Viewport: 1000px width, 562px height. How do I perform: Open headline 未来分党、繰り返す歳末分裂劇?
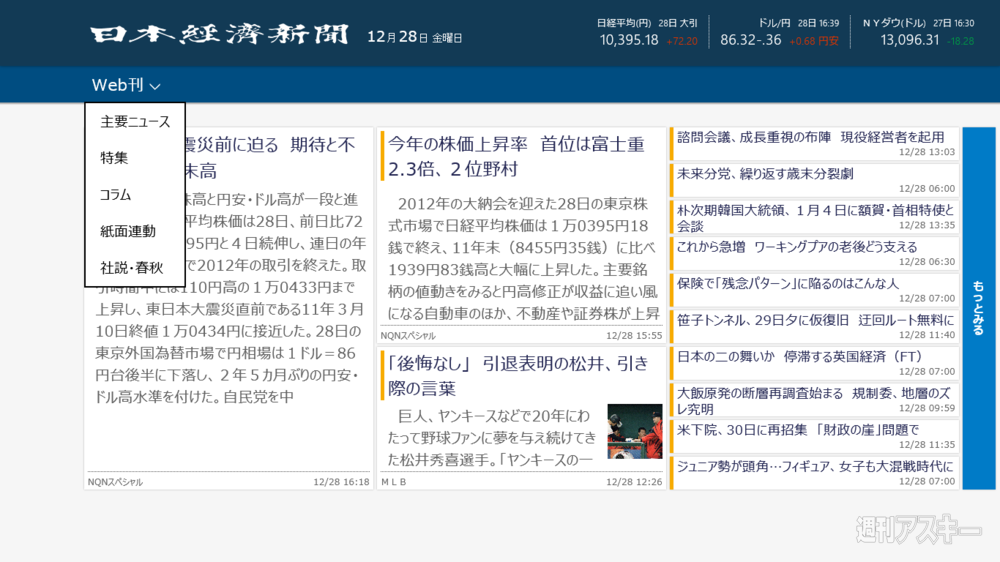point(814,181)
